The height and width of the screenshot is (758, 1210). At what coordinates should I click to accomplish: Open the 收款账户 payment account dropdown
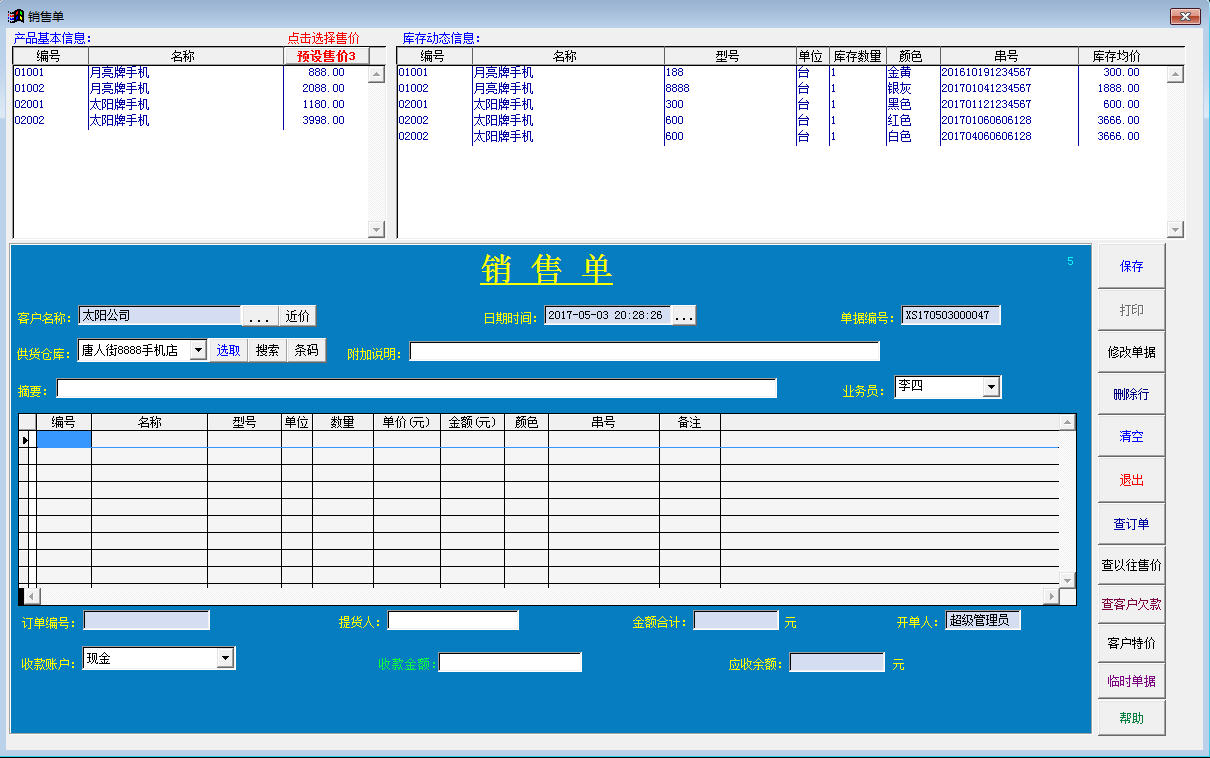tap(225, 658)
